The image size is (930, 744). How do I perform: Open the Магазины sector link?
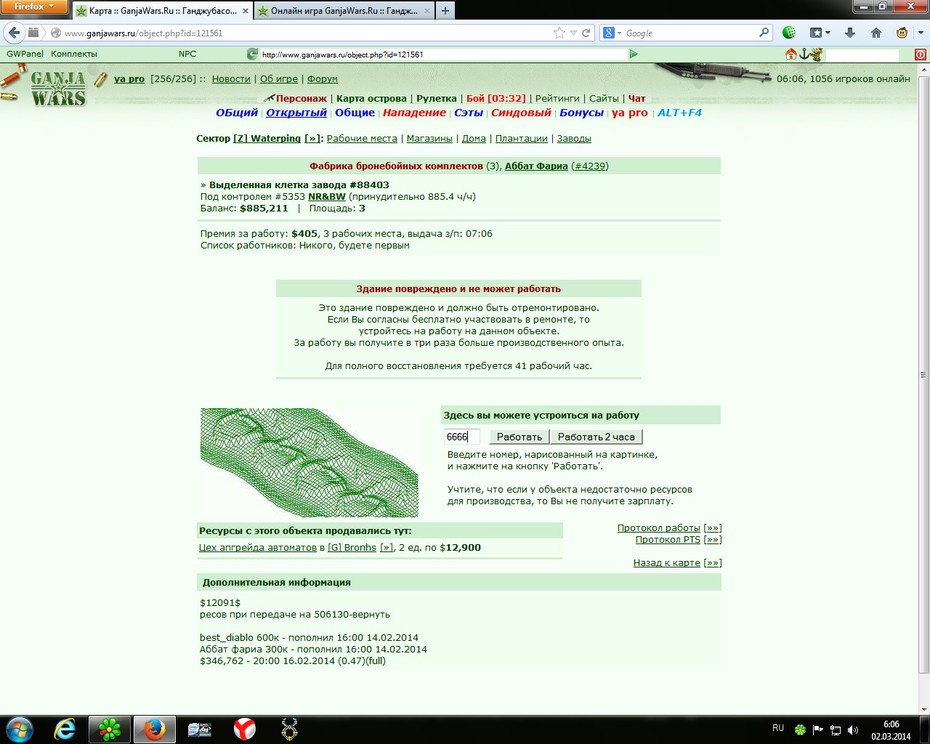[x=429, y=138]
